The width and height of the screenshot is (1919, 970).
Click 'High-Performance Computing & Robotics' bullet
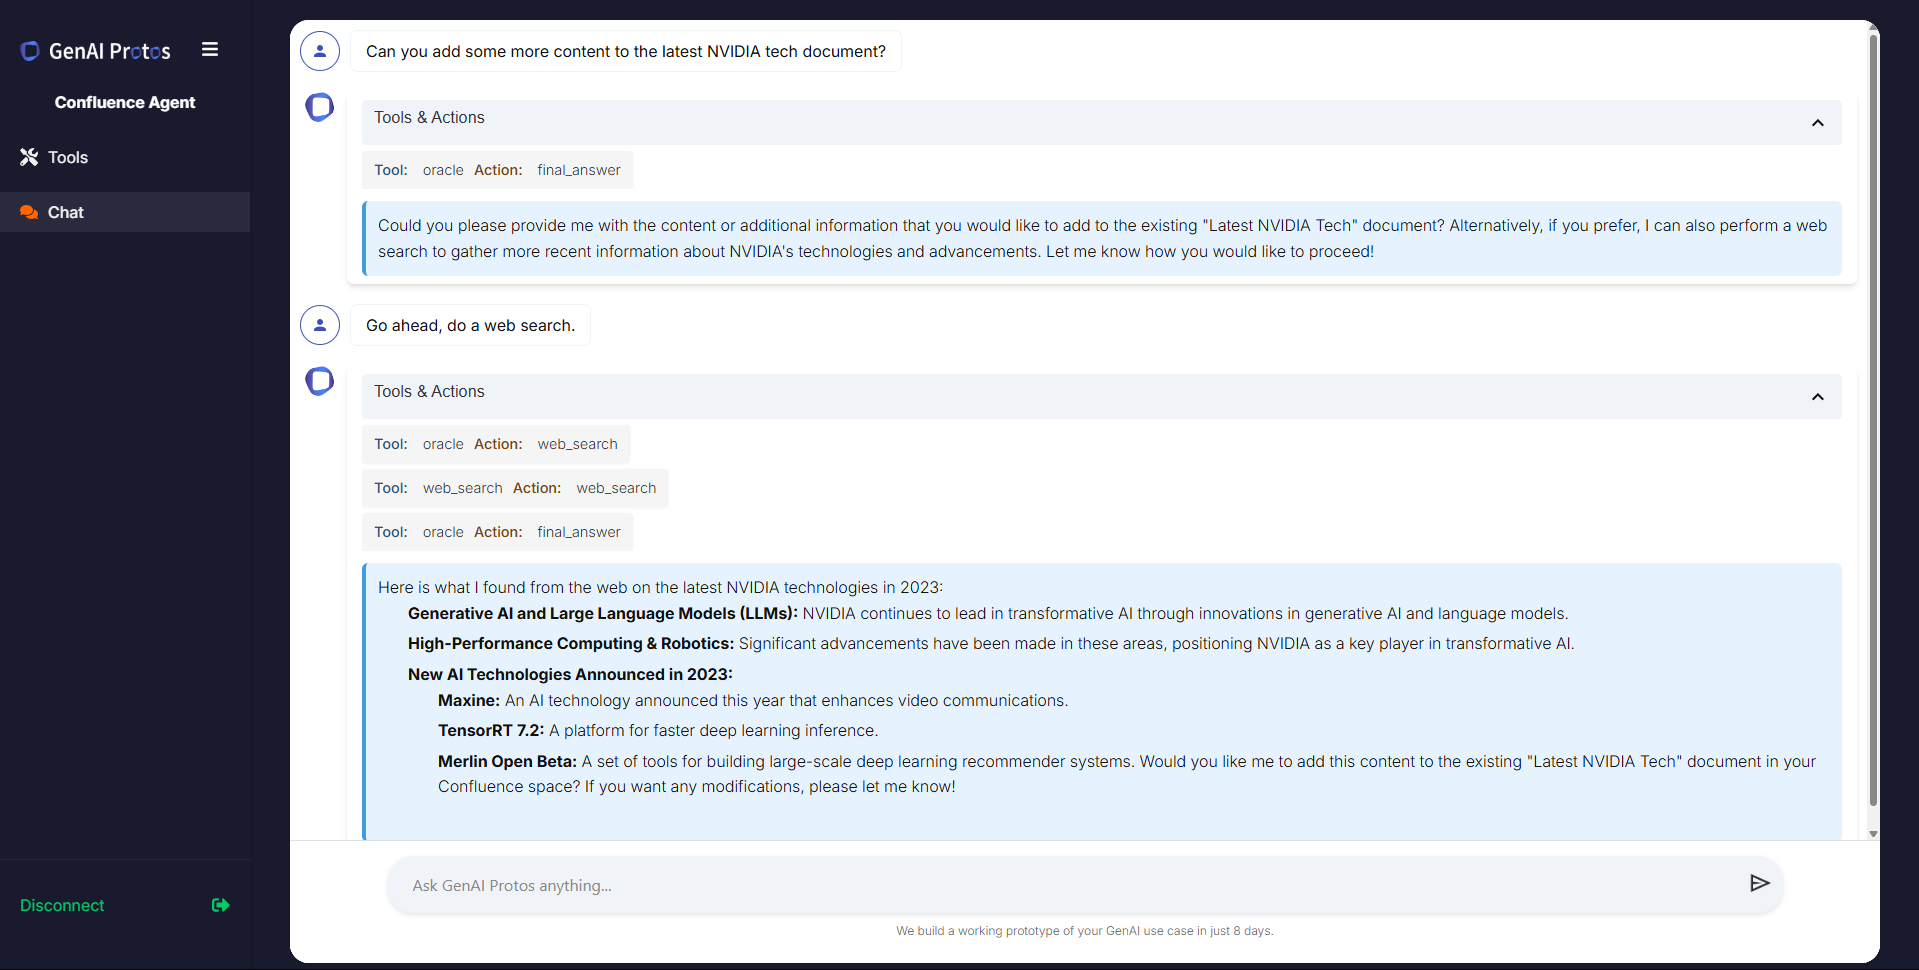point(991,643)
